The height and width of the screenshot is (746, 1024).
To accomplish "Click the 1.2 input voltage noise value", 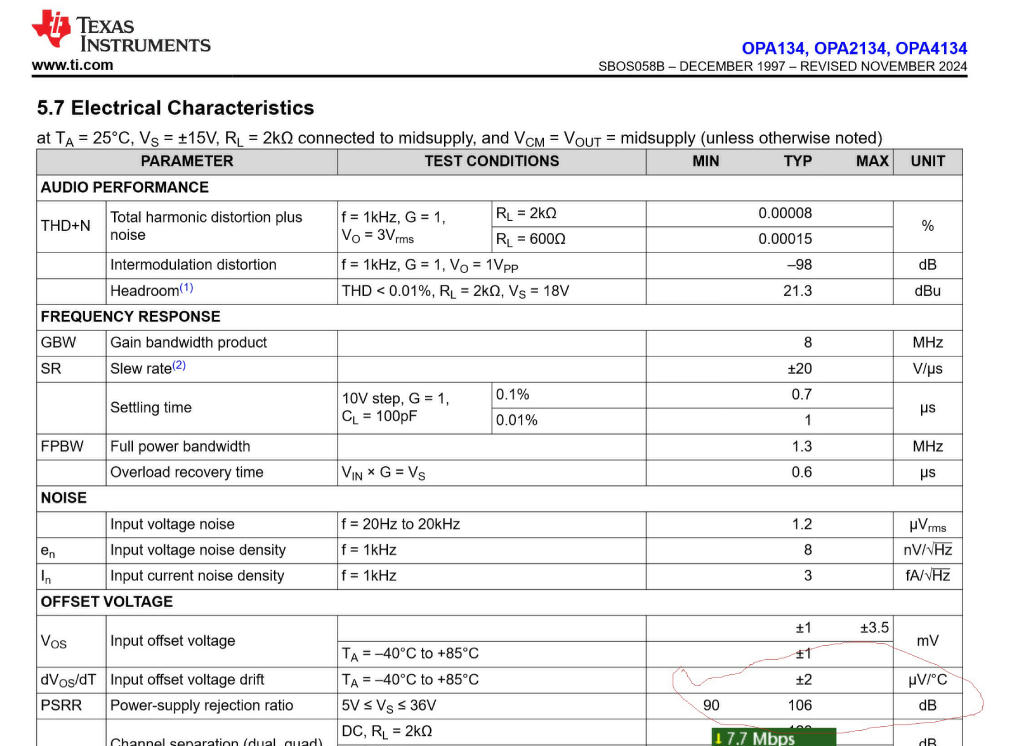I will coord(802,525).
